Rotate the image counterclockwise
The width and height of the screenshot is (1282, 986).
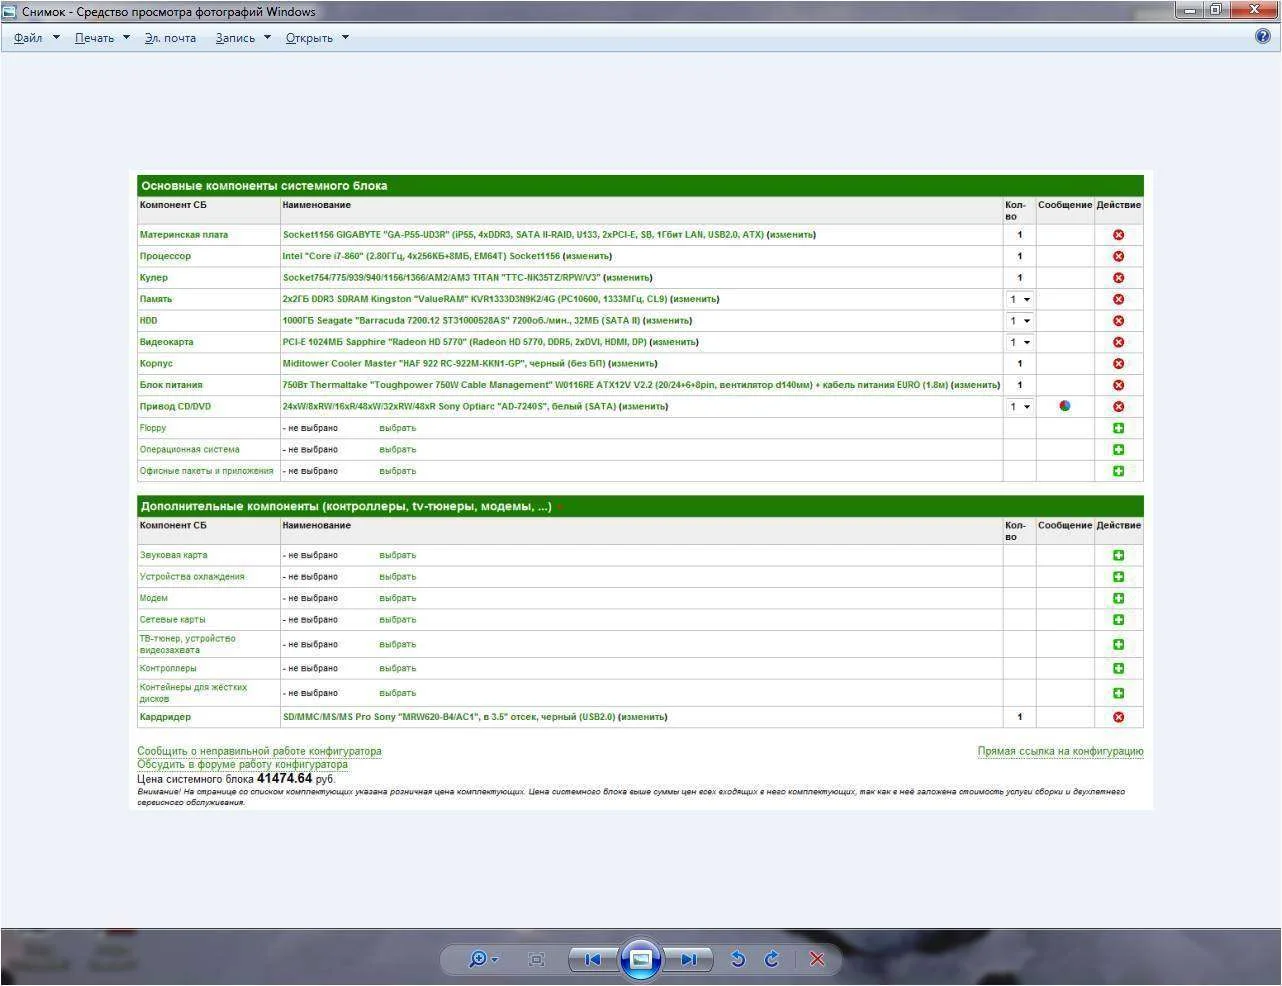[x=738, y=959]
